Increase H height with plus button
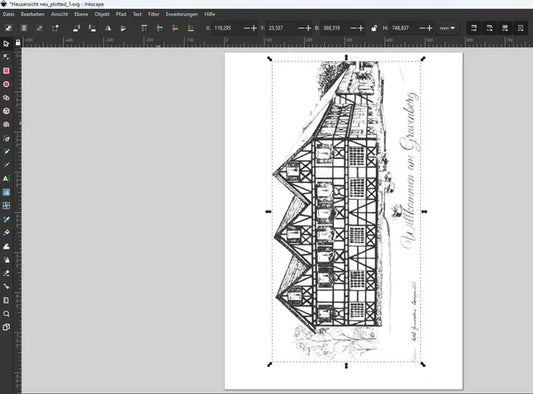The image size is (533, 394). tap(429, 28)
